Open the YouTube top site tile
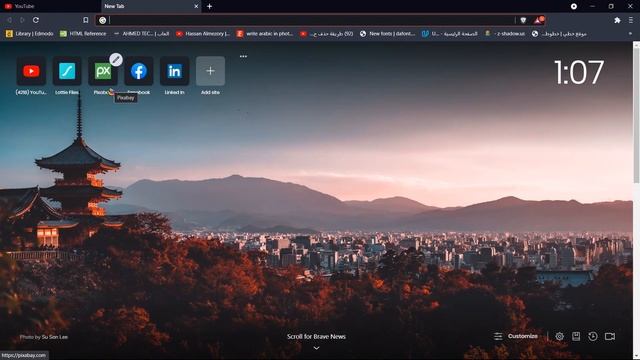 [x=31, y=71]
